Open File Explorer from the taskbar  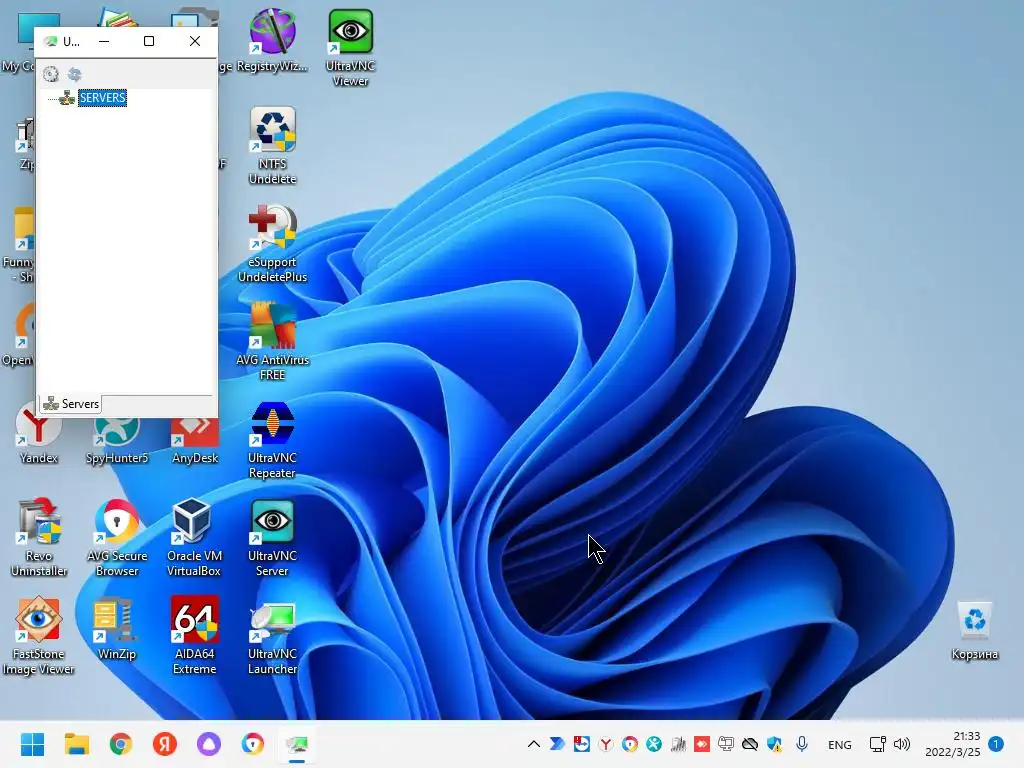[76, 744]
